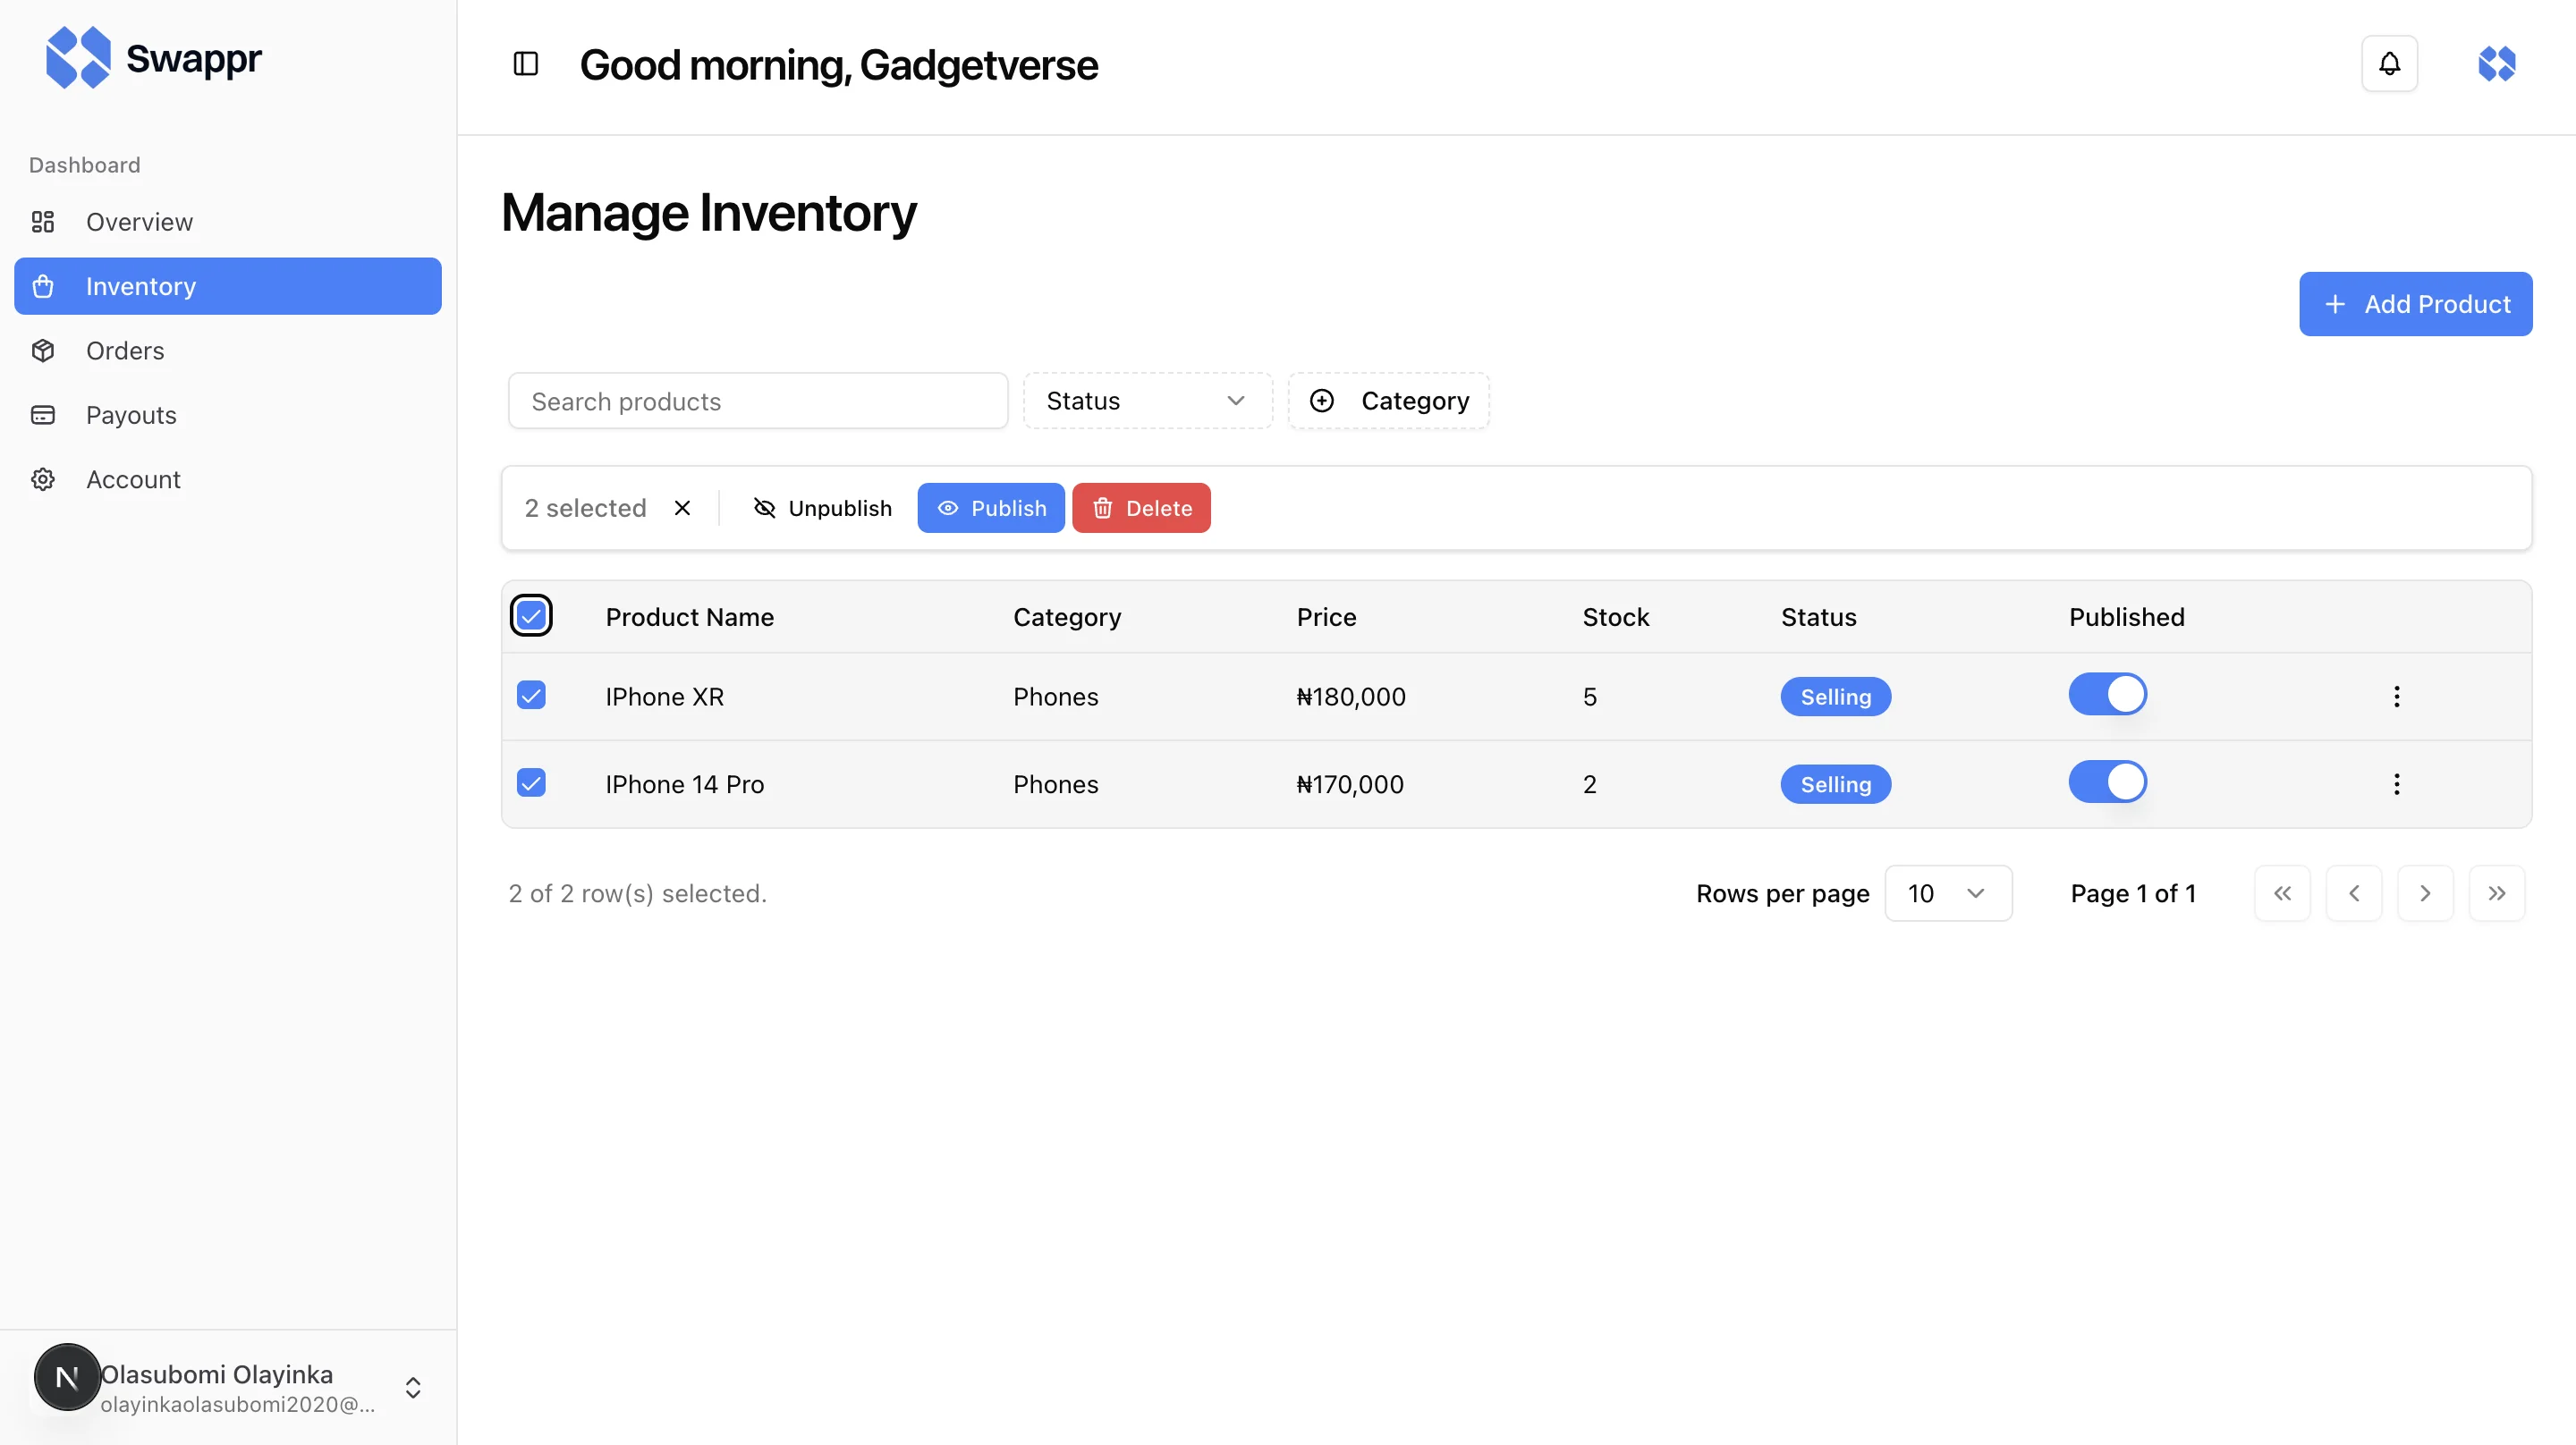Viewport: 2576px width, 1445px height.
Task: Toggle Published switch for IPhone 14 Pro
Action: pyautogui.click(x=2107, y=782)
